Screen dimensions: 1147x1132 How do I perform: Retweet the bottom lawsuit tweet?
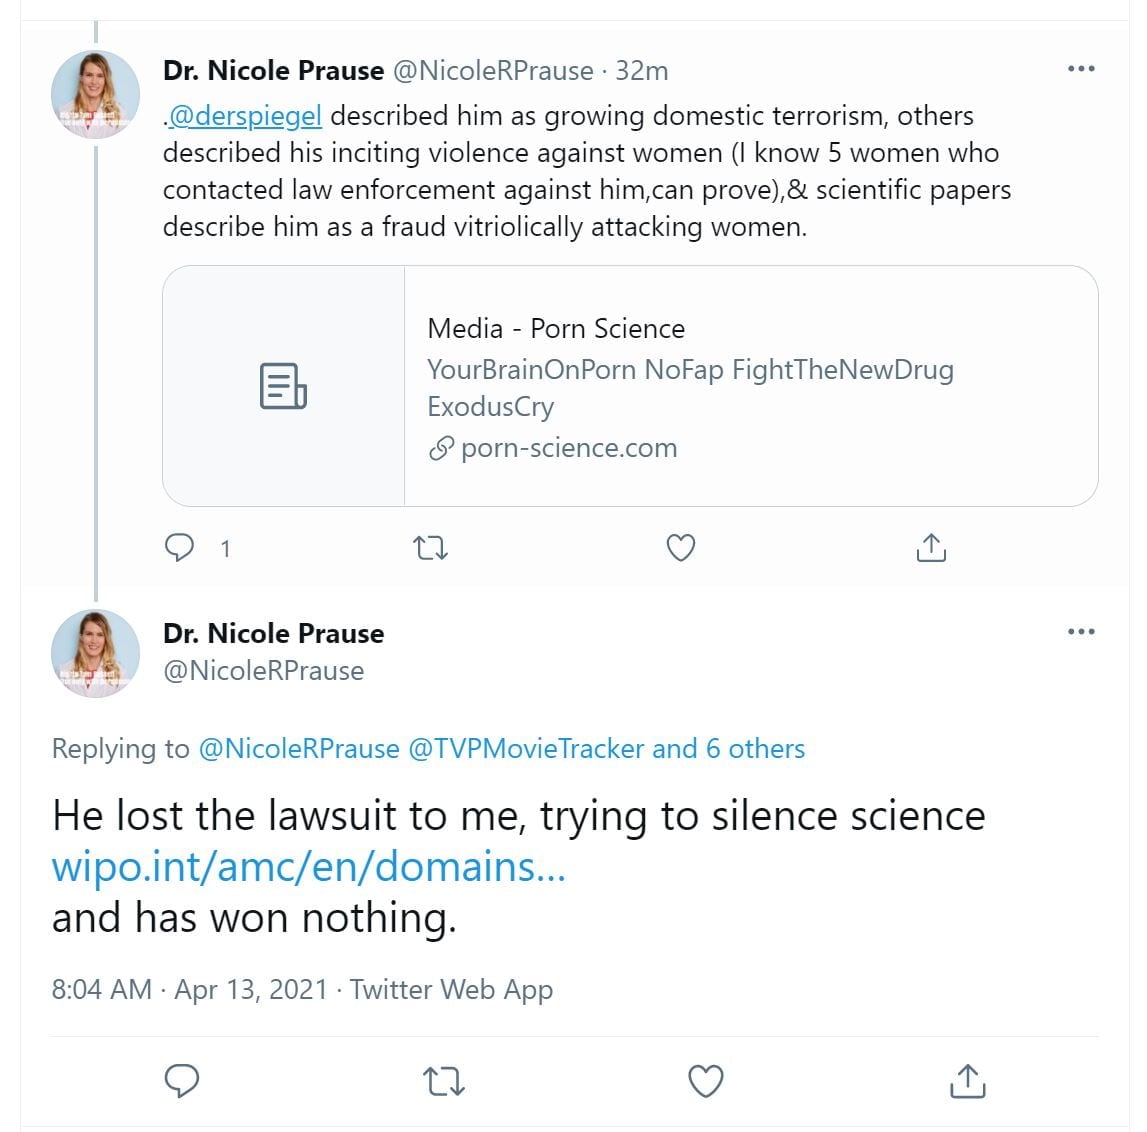[444, 1081]
